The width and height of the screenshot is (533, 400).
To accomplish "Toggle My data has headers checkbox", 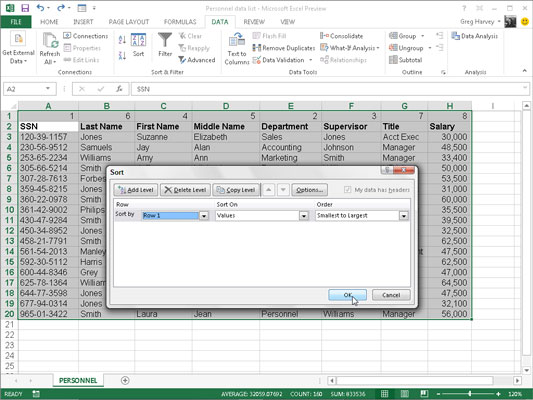I will [x=347, y=190].
